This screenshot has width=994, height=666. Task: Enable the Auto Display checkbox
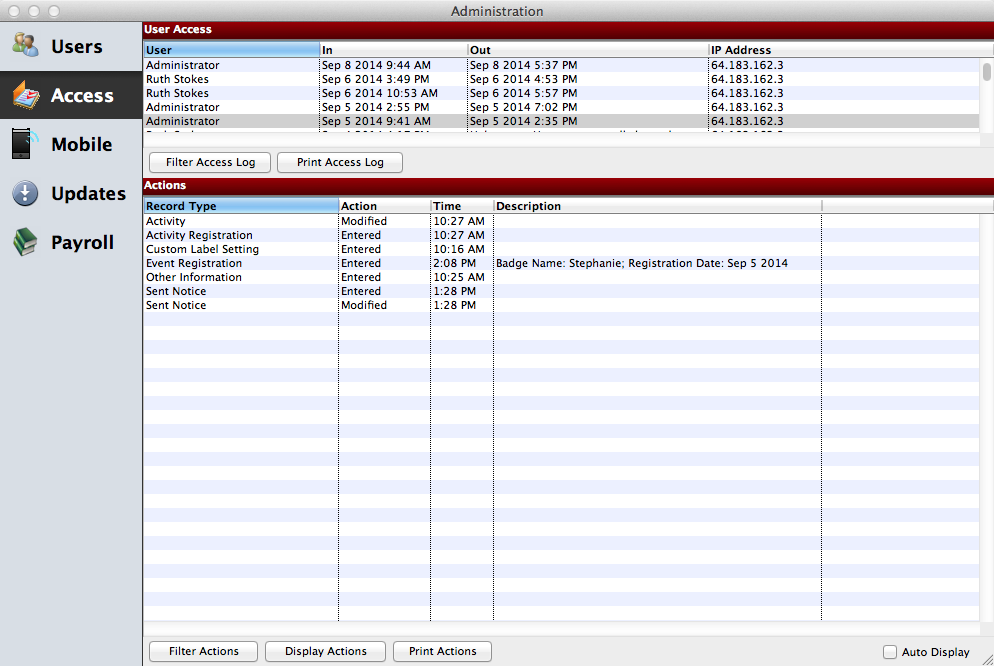(x=890, y=652)
